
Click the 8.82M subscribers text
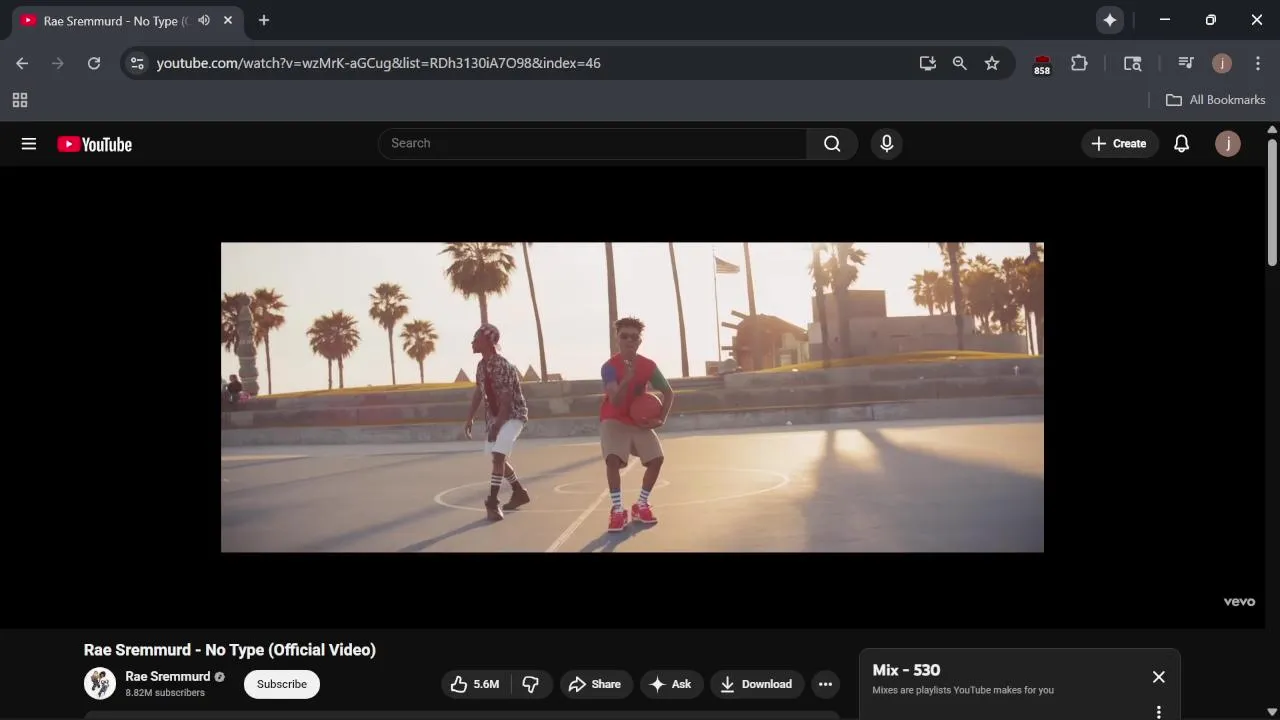click(165, 693)
